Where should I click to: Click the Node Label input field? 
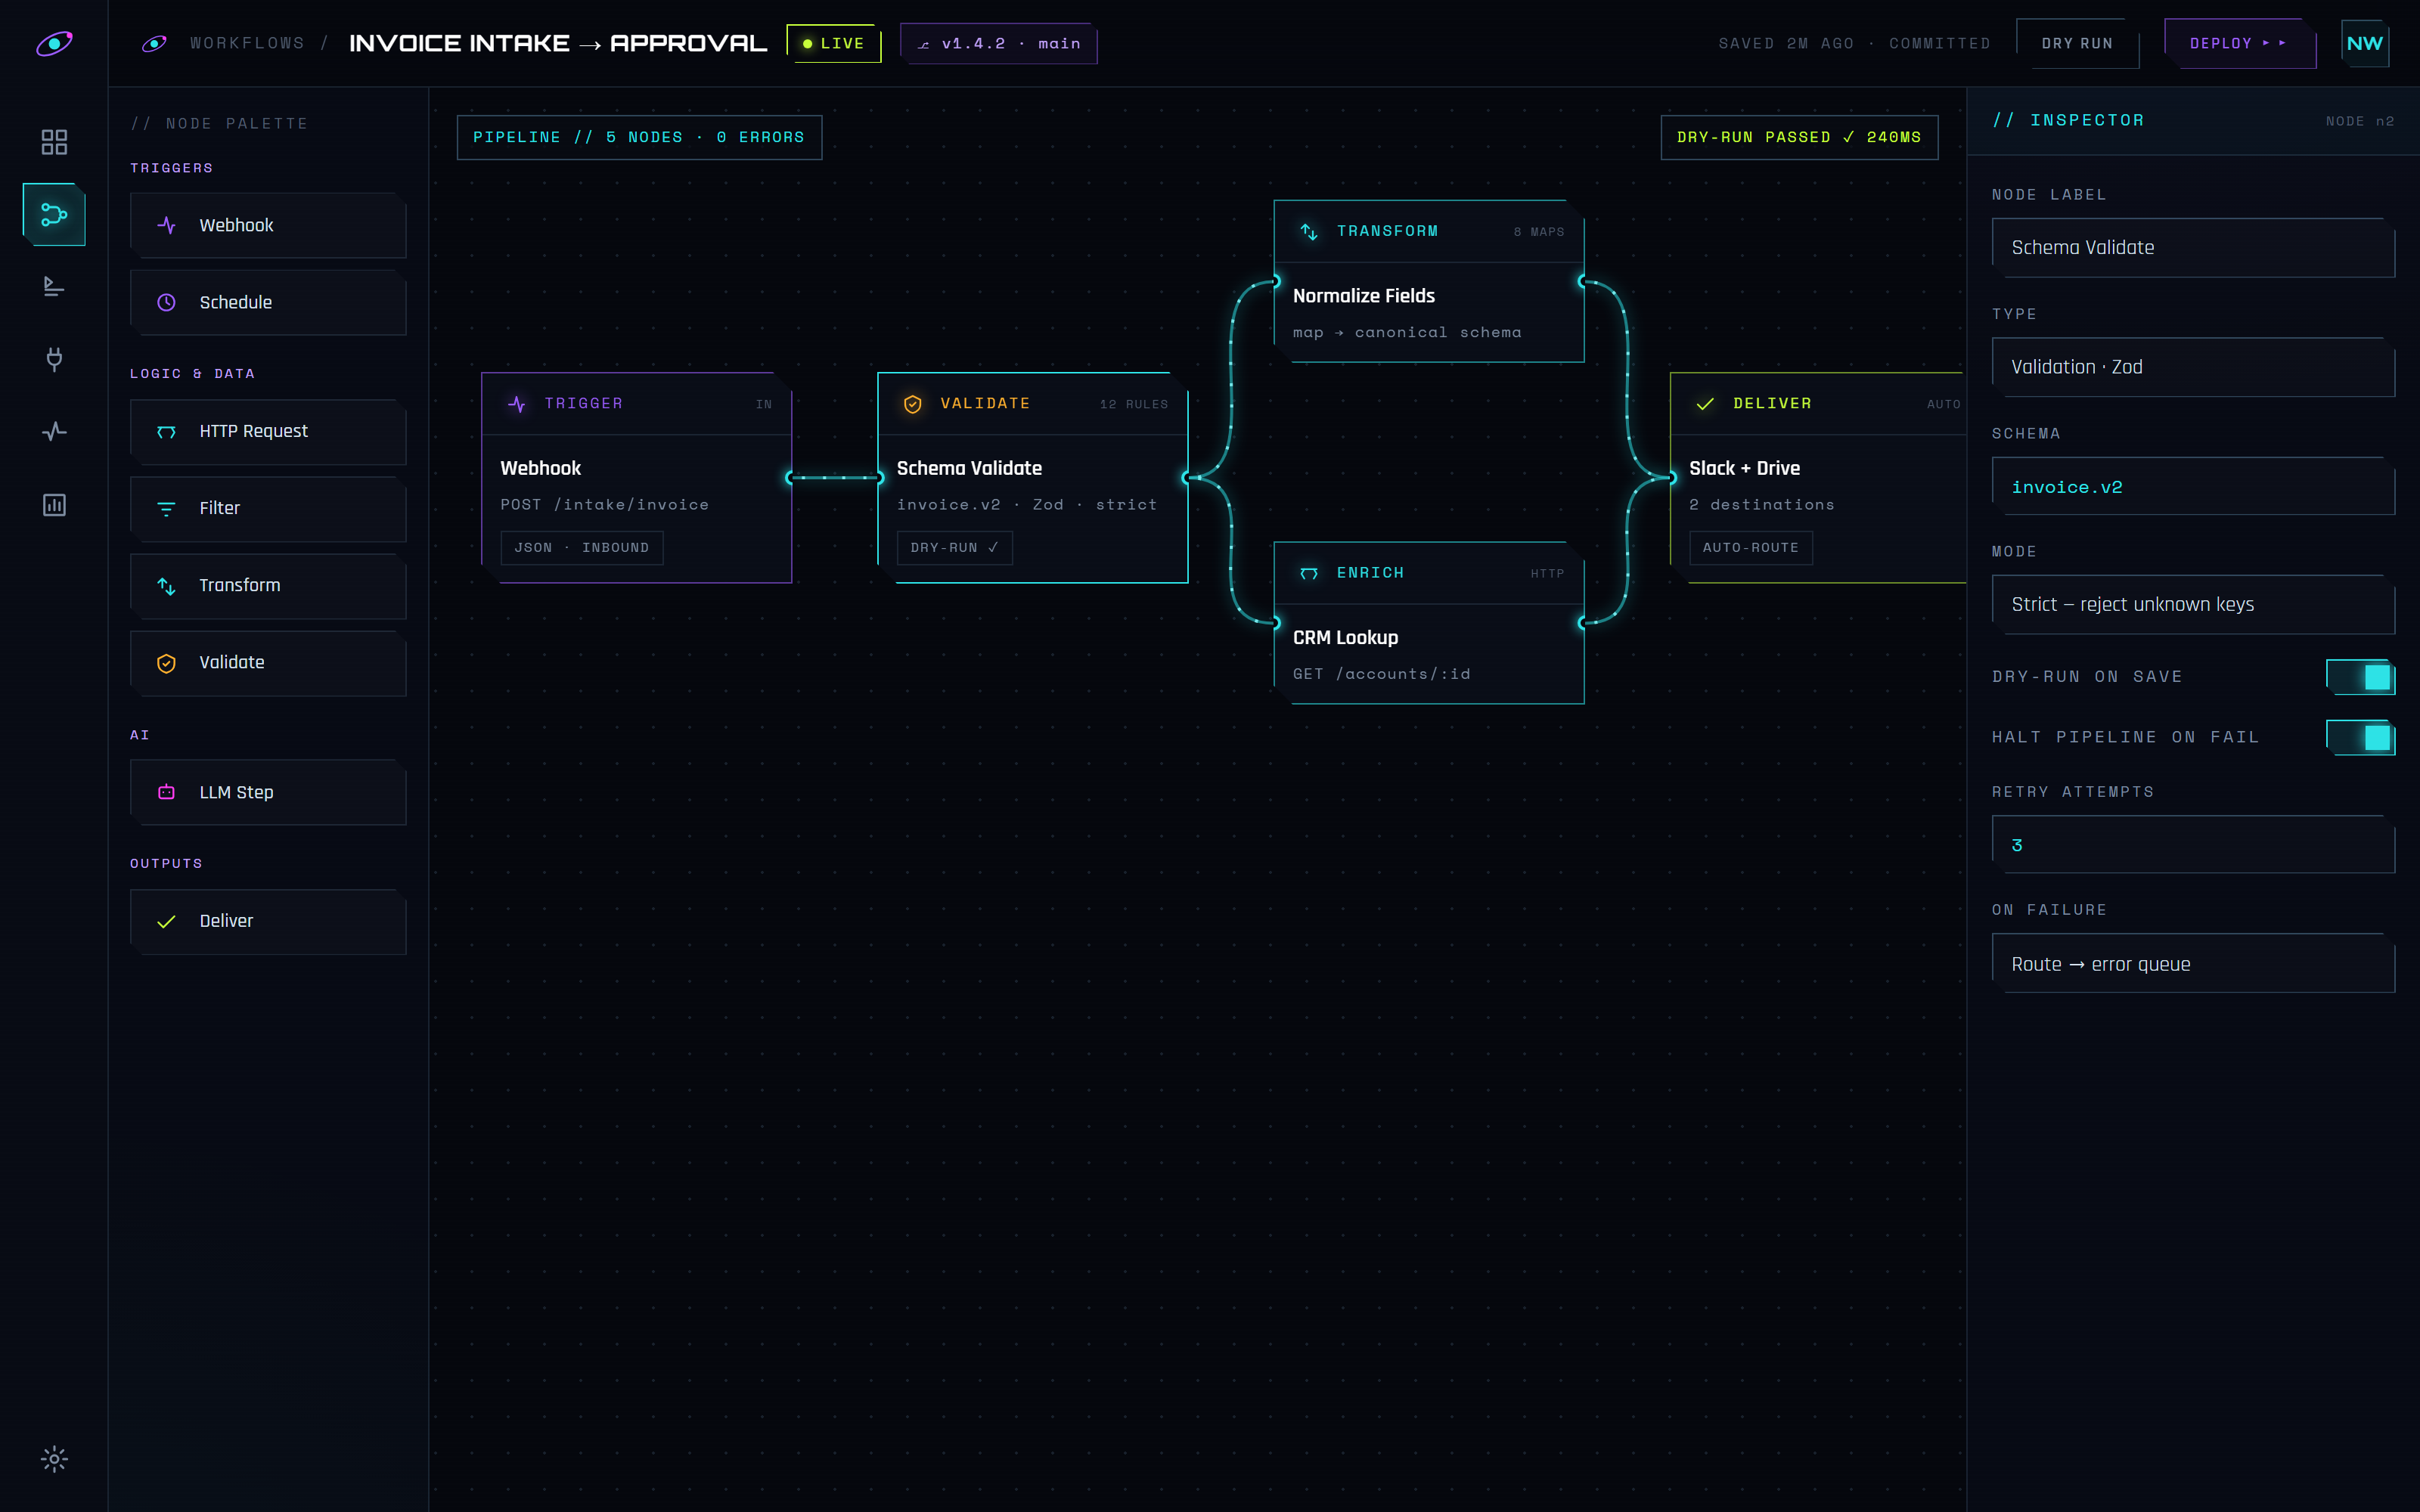point(2192,247)
